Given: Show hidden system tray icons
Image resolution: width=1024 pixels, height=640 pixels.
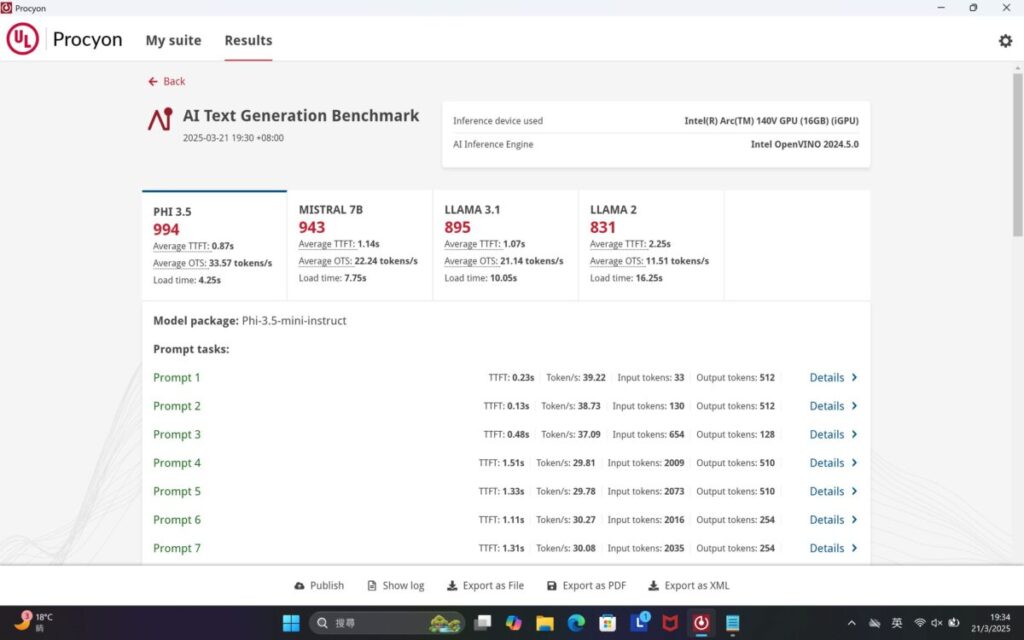Looking at the screenshot, I should pos(851,623).
